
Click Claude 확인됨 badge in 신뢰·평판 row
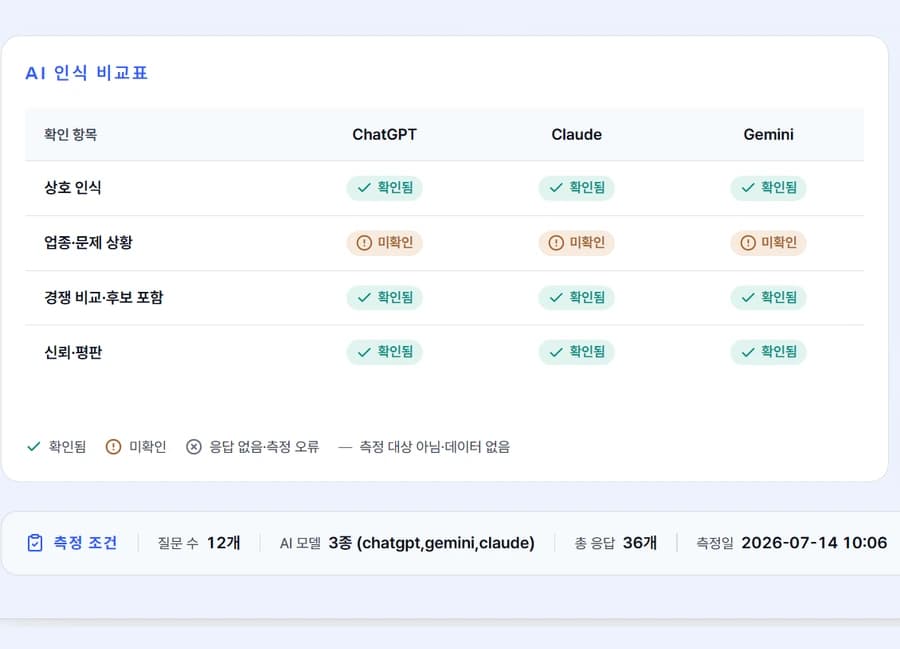tap(576, 352)
